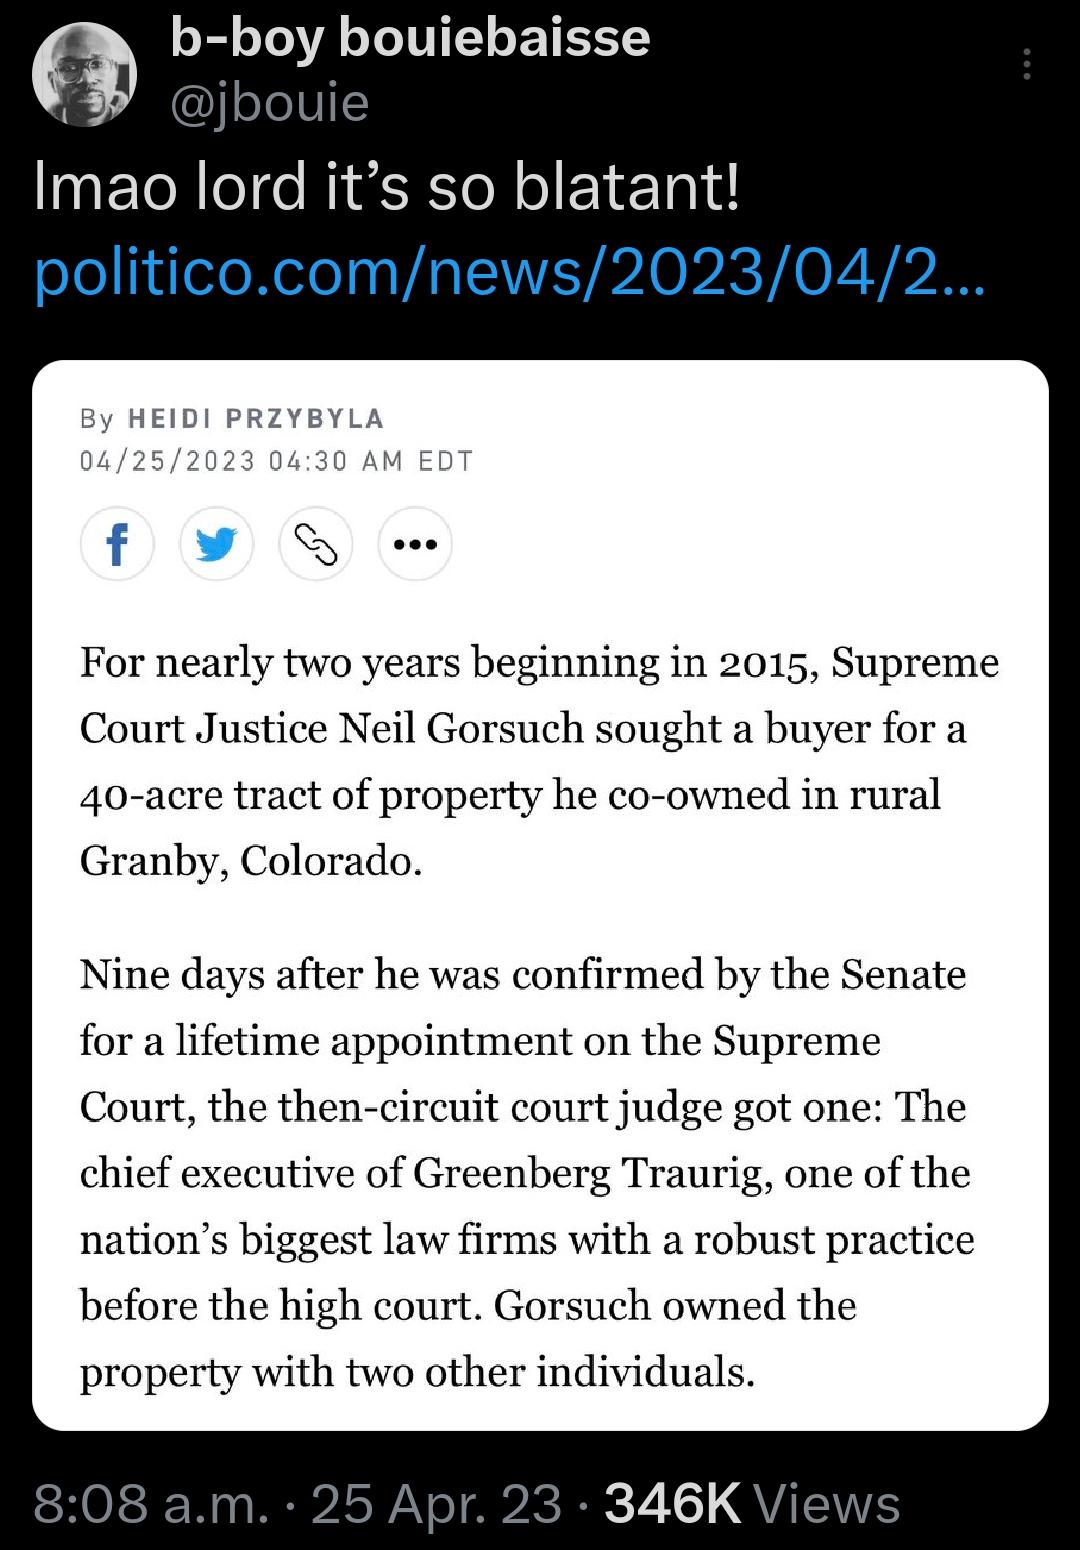Click the 04/25/2023 timestamp text
1080x1550 pixels.
pyautogui.click(x=277, y=460)
